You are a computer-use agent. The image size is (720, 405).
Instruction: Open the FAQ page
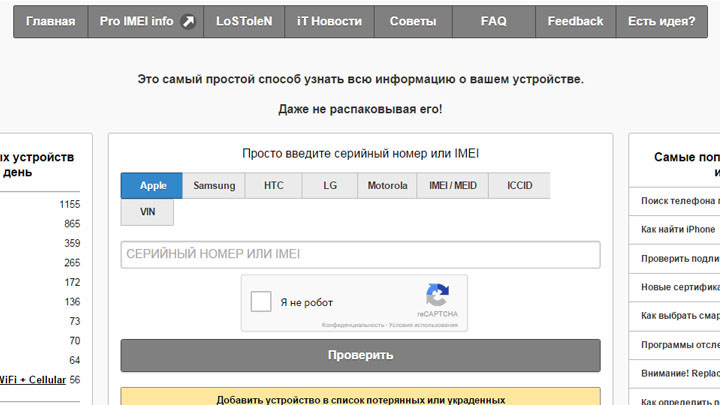(x=494, y=22)
